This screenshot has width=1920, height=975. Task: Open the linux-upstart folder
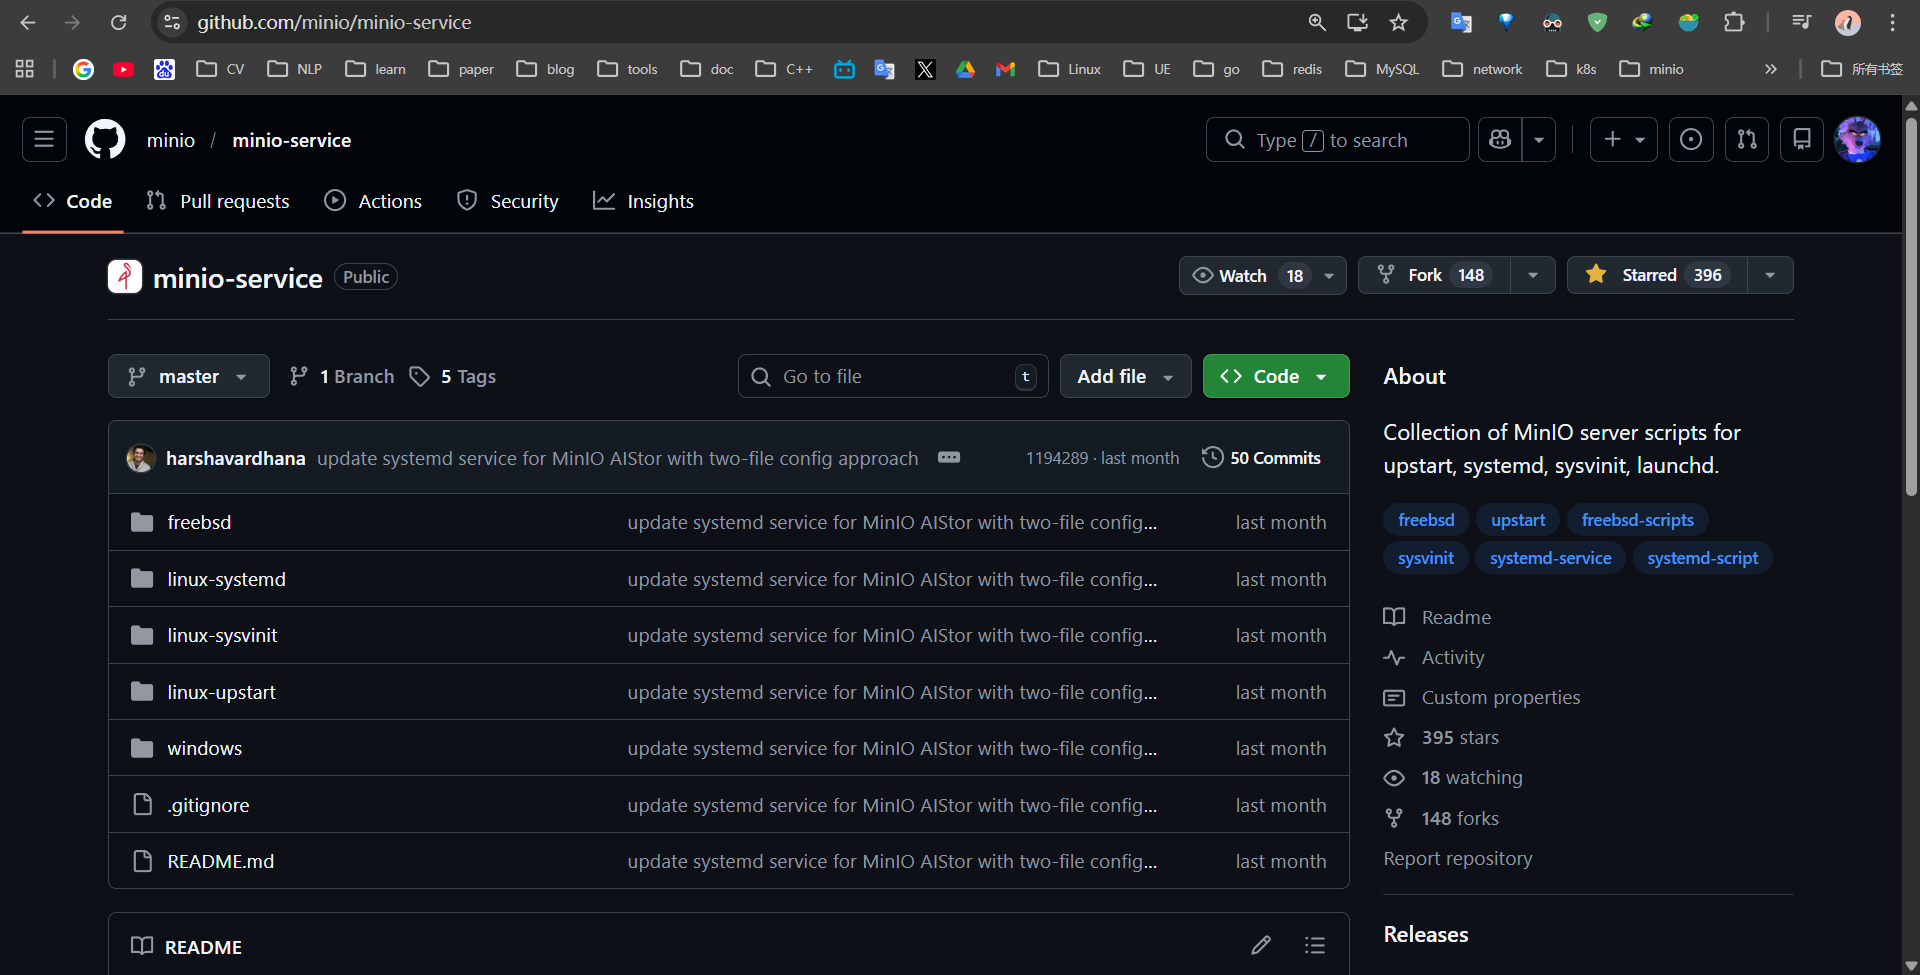pyautogui.click(x=221, y=692)
